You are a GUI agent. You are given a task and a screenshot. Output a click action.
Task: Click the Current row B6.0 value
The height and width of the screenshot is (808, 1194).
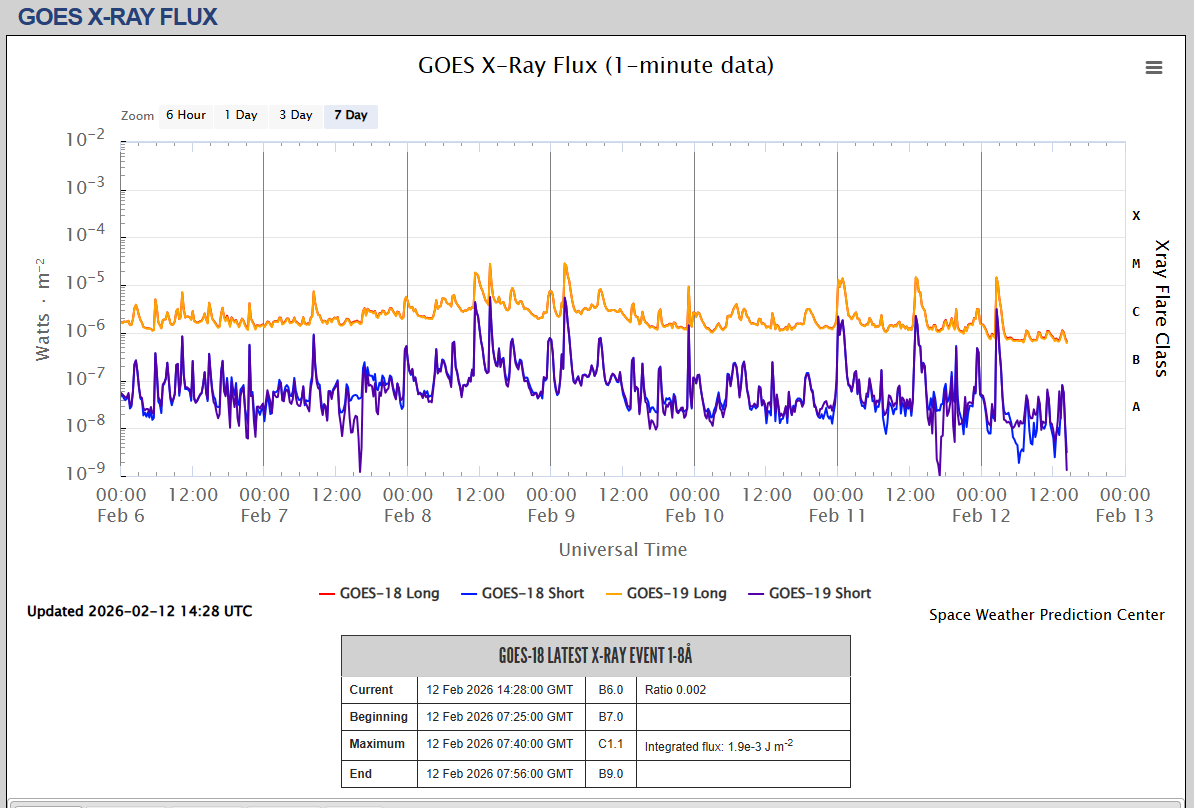pos(610,690)
